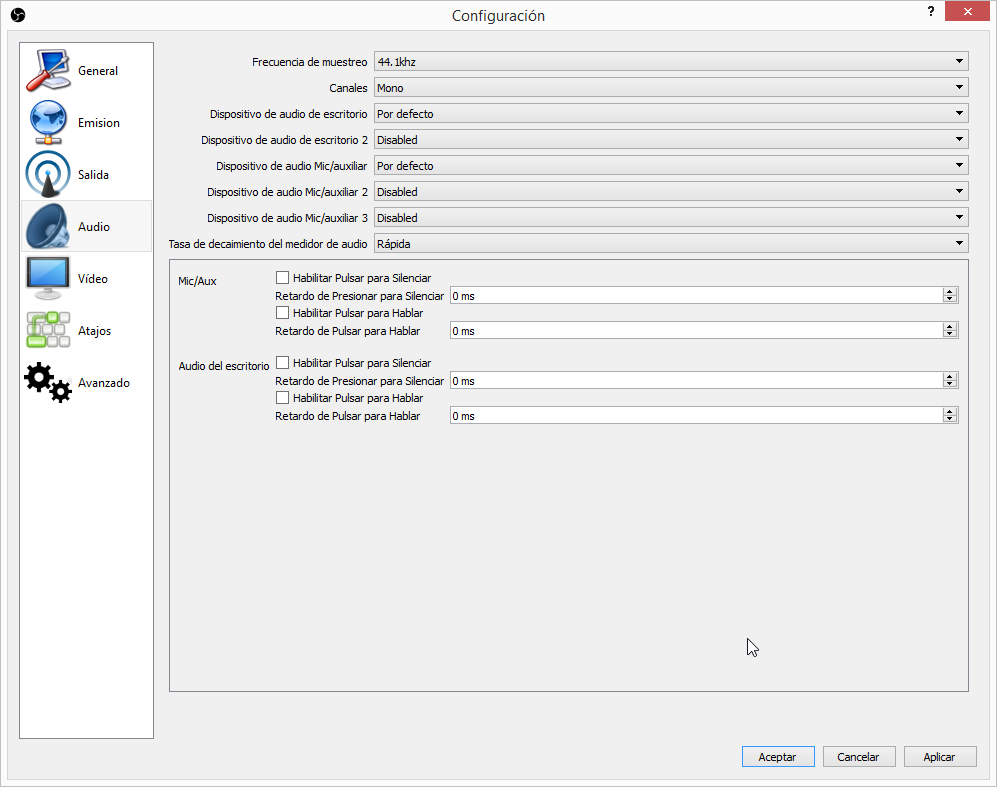Close the Configuración window
Viewport: 997px width, 787px height.
click(x=967, y=11)
